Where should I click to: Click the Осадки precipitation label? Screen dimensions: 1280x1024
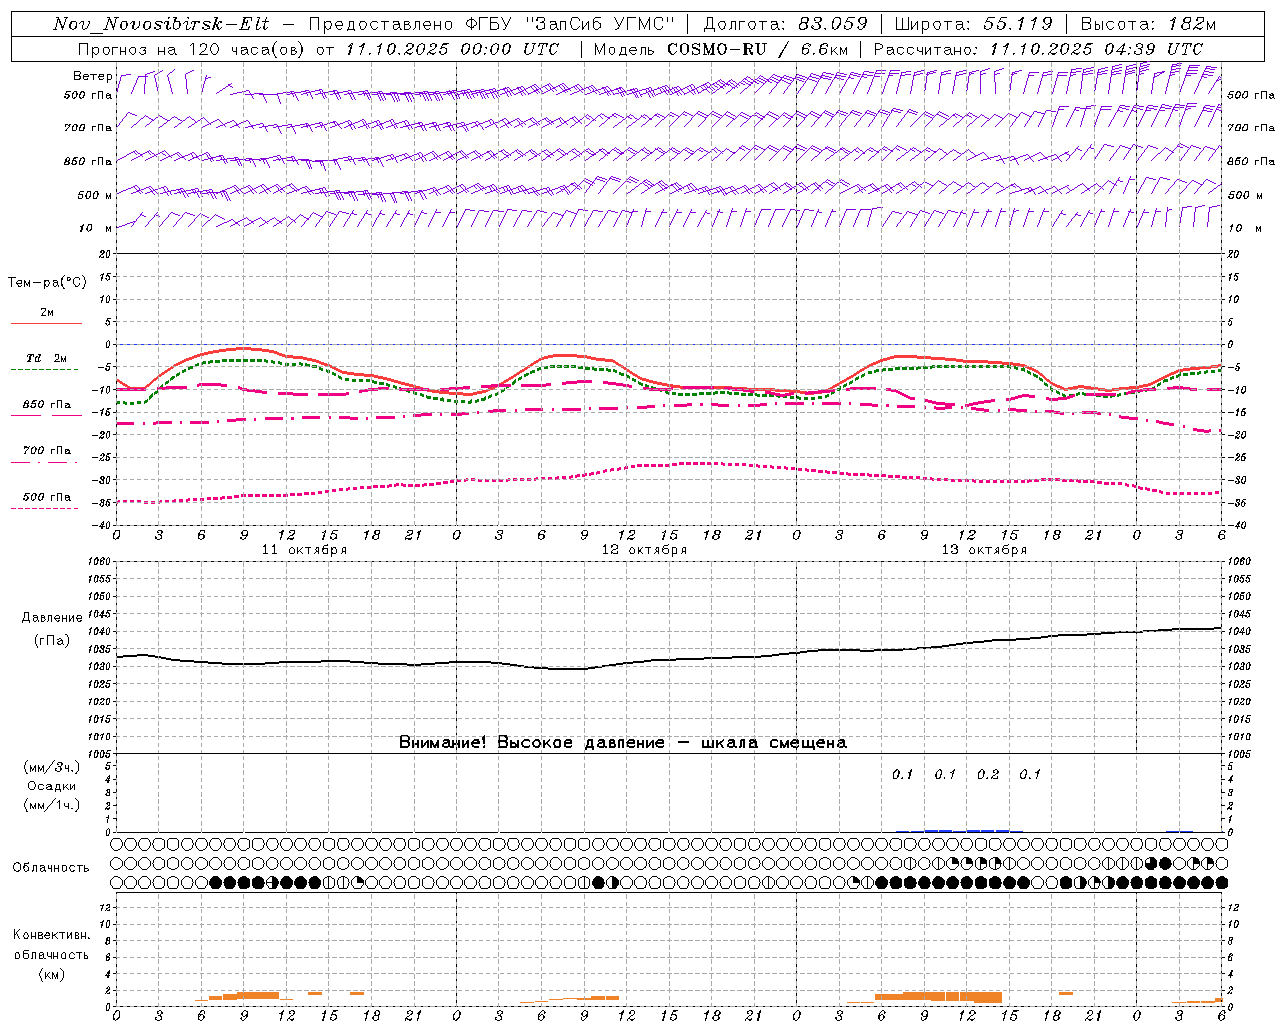click(x=52, y=786)
